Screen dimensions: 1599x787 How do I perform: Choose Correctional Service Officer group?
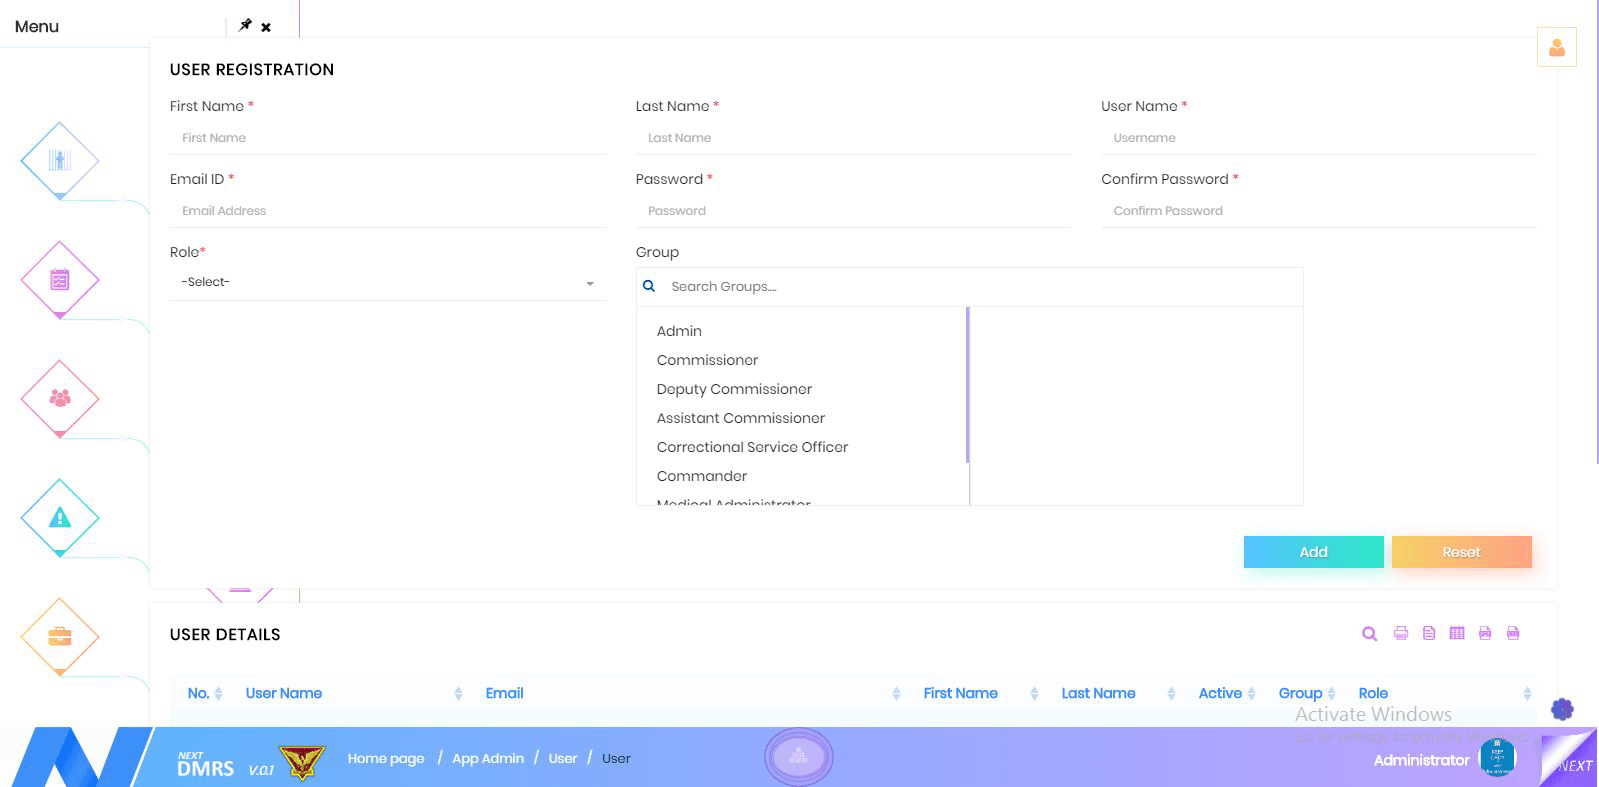[x=752, y=447]
